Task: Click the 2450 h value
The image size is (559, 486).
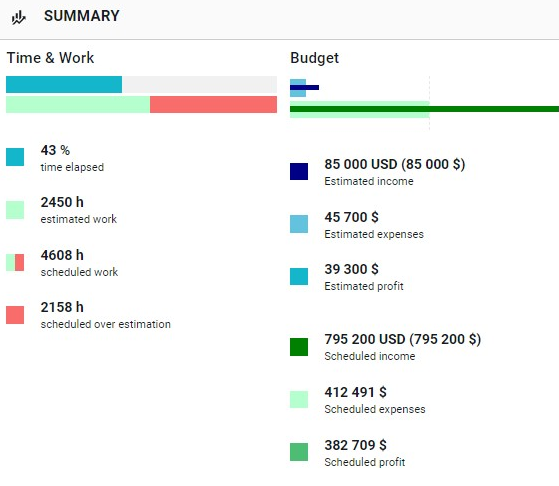Action: click(x=62, y=202)
